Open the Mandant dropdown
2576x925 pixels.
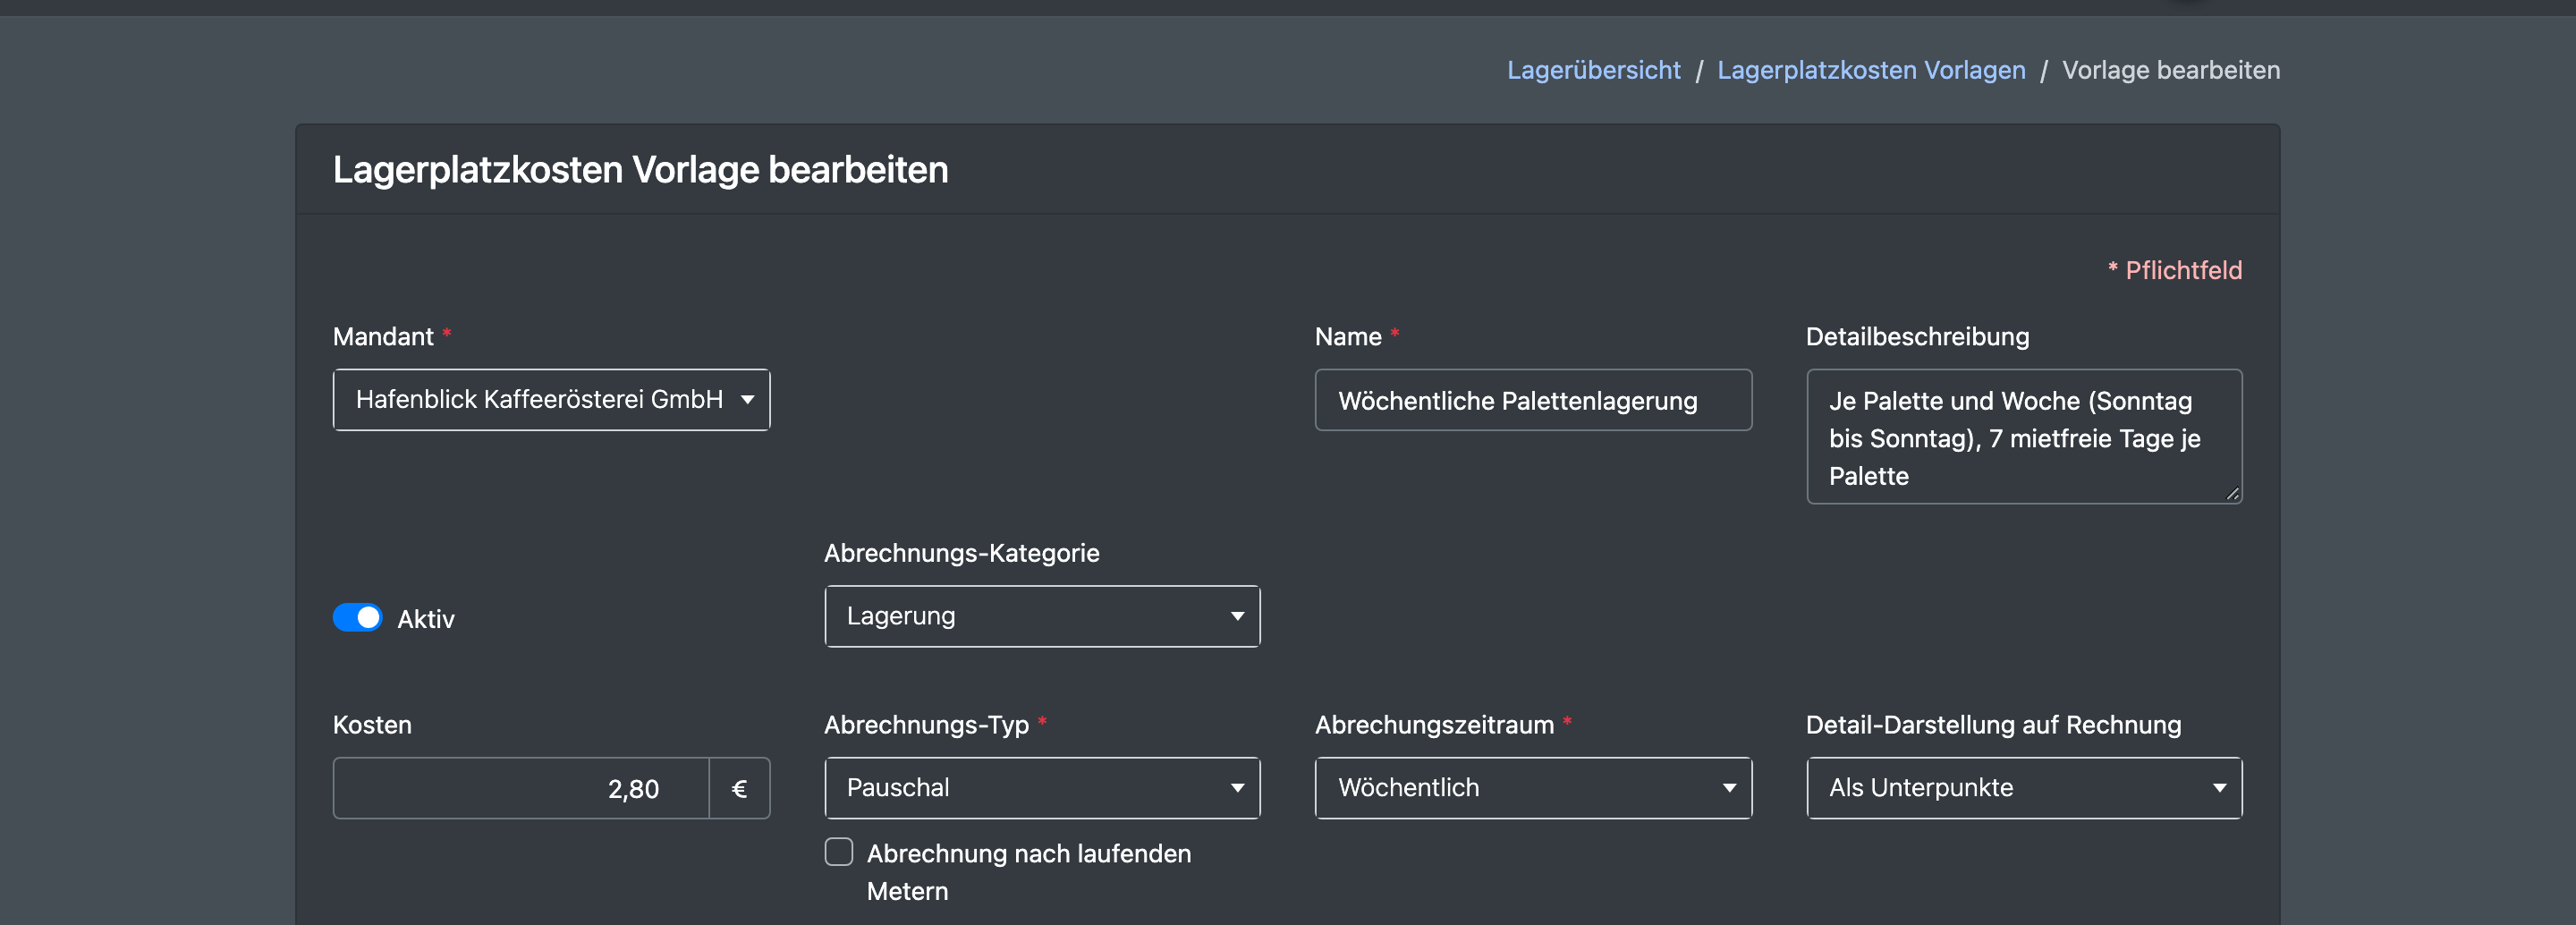pyautogui.click(x=551, y=400)
